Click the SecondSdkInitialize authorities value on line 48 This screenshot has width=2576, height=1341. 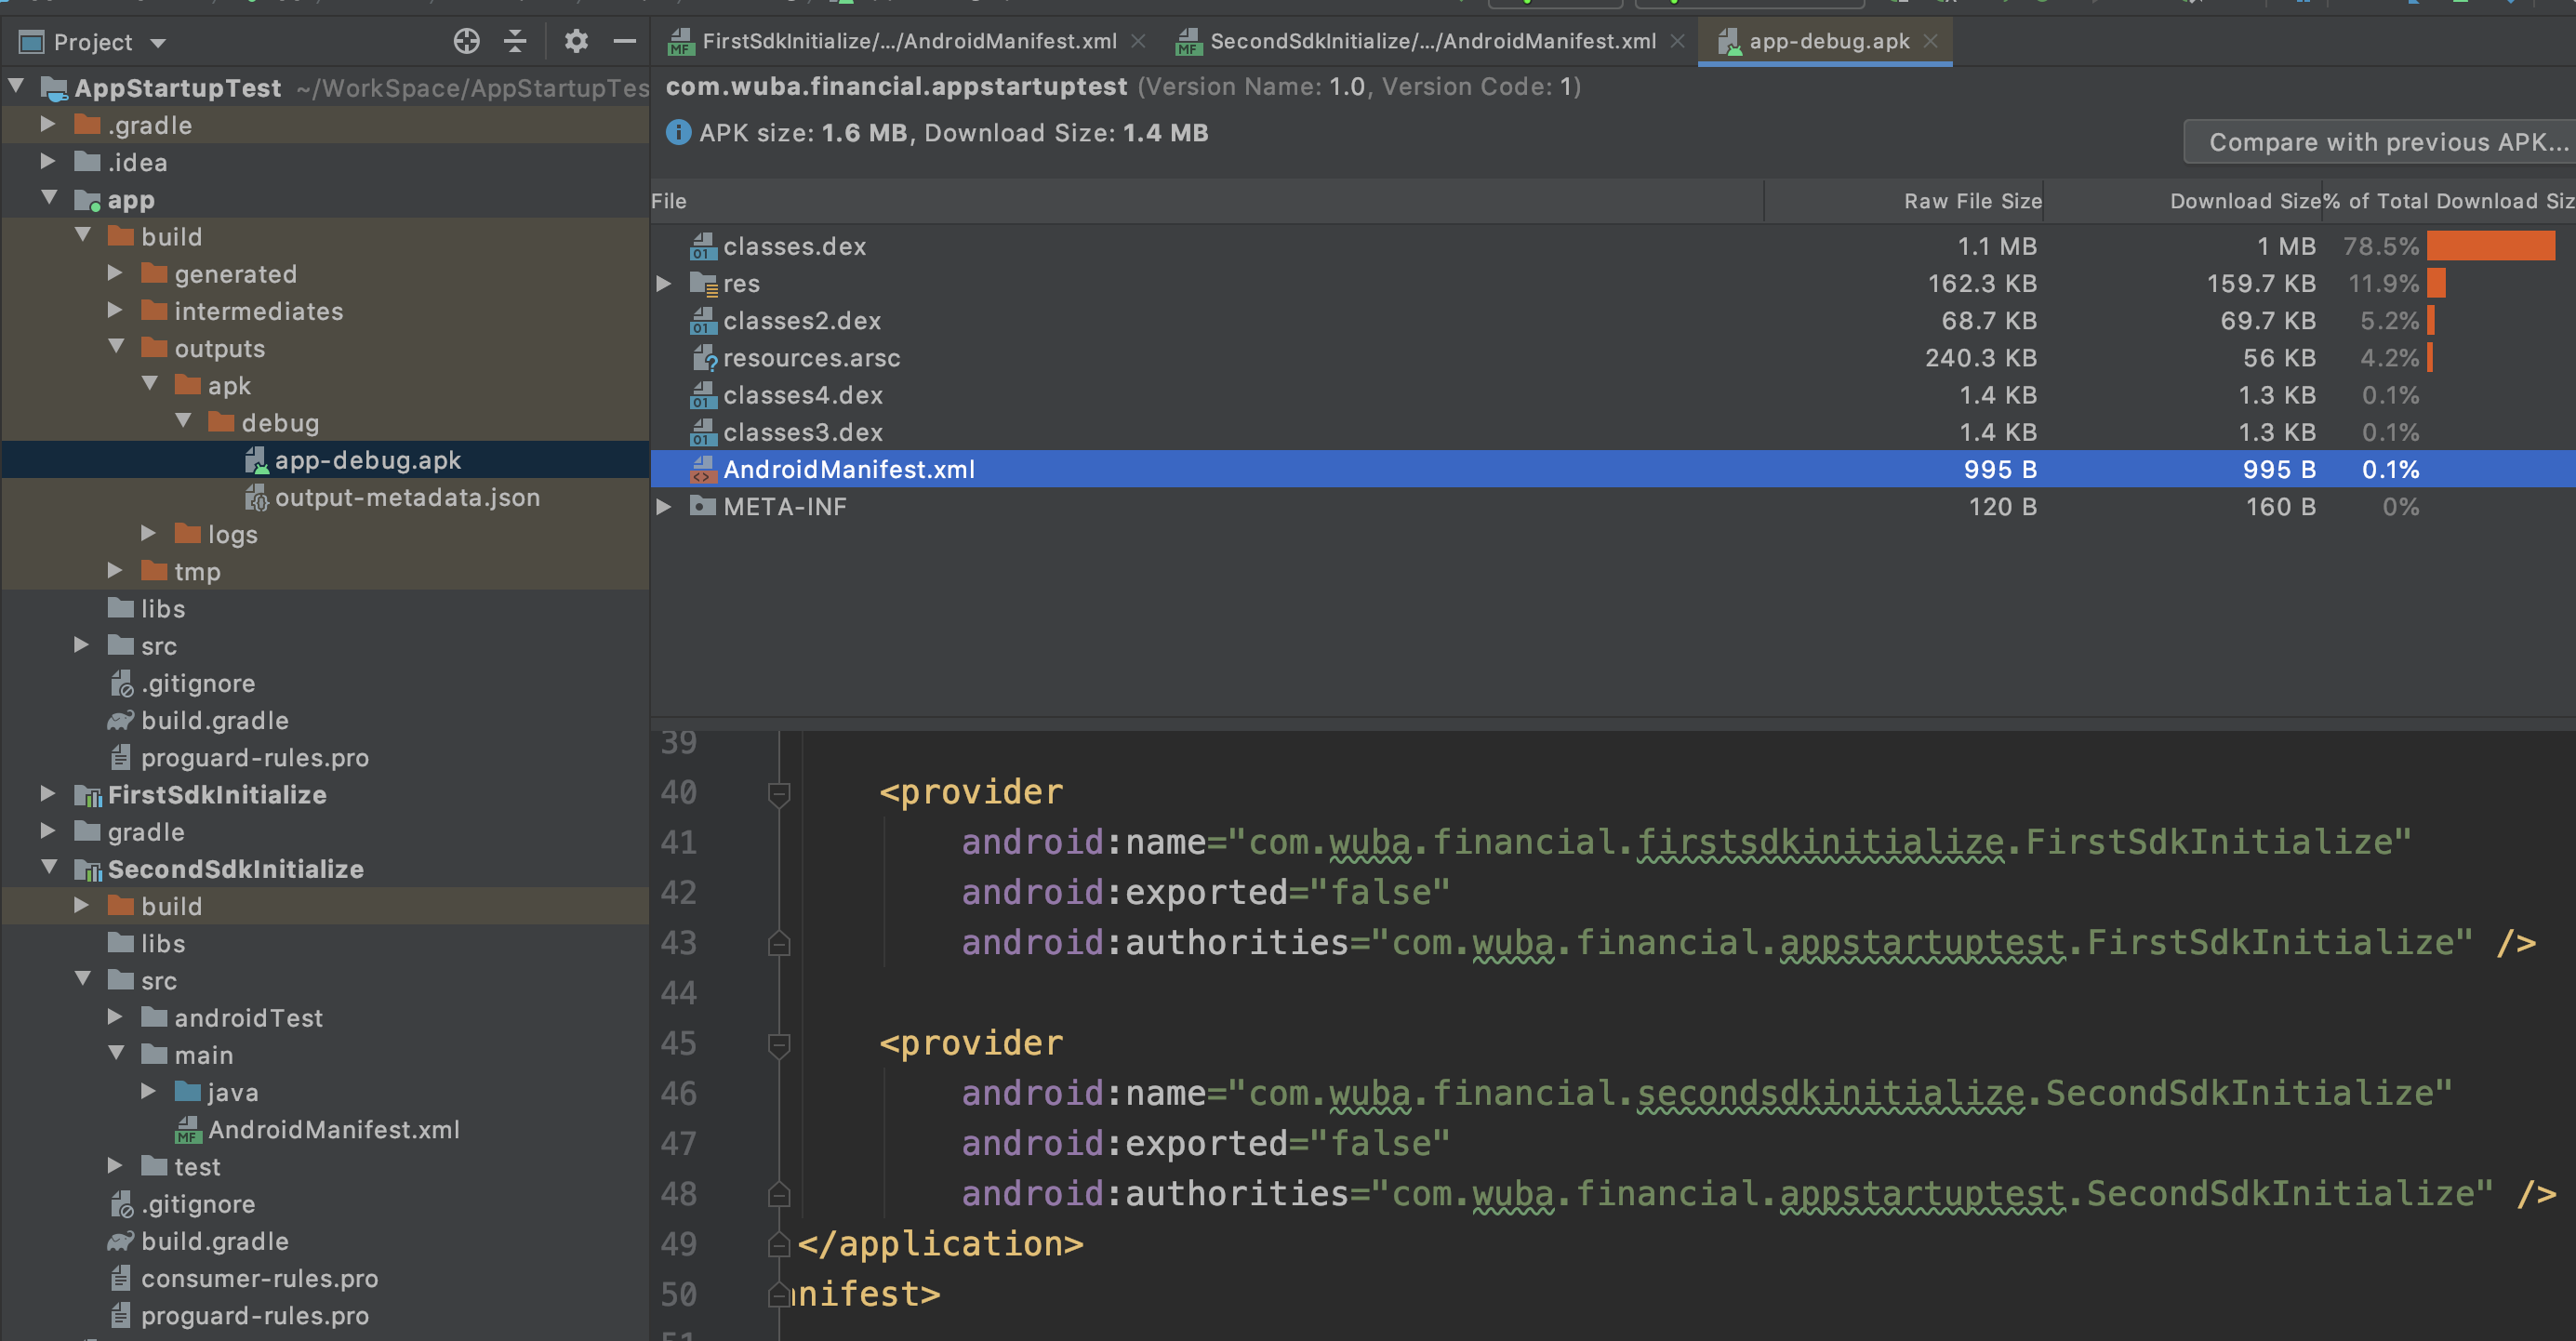click(x=1931, y=1194)
